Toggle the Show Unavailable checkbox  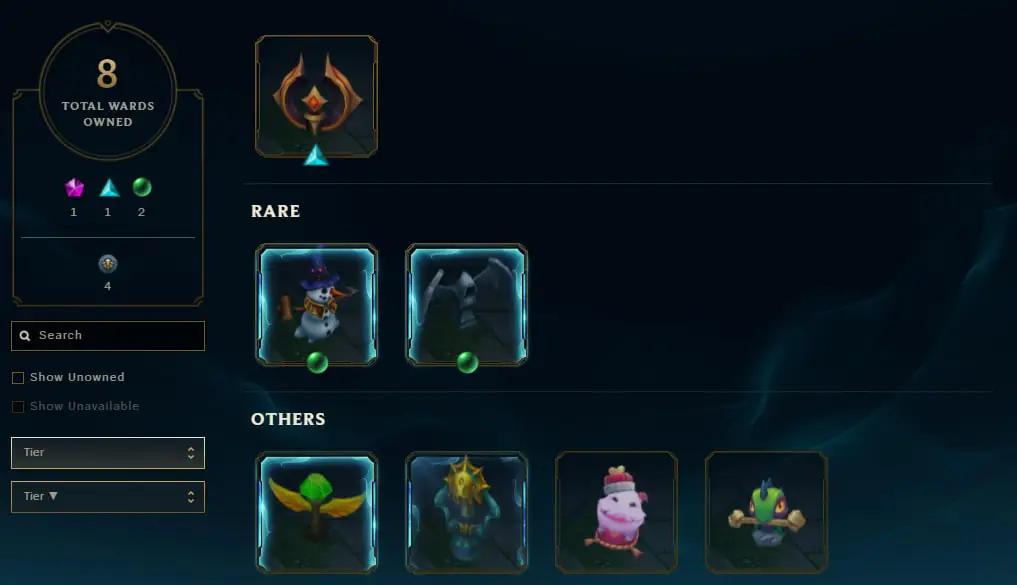coord(18,407)
